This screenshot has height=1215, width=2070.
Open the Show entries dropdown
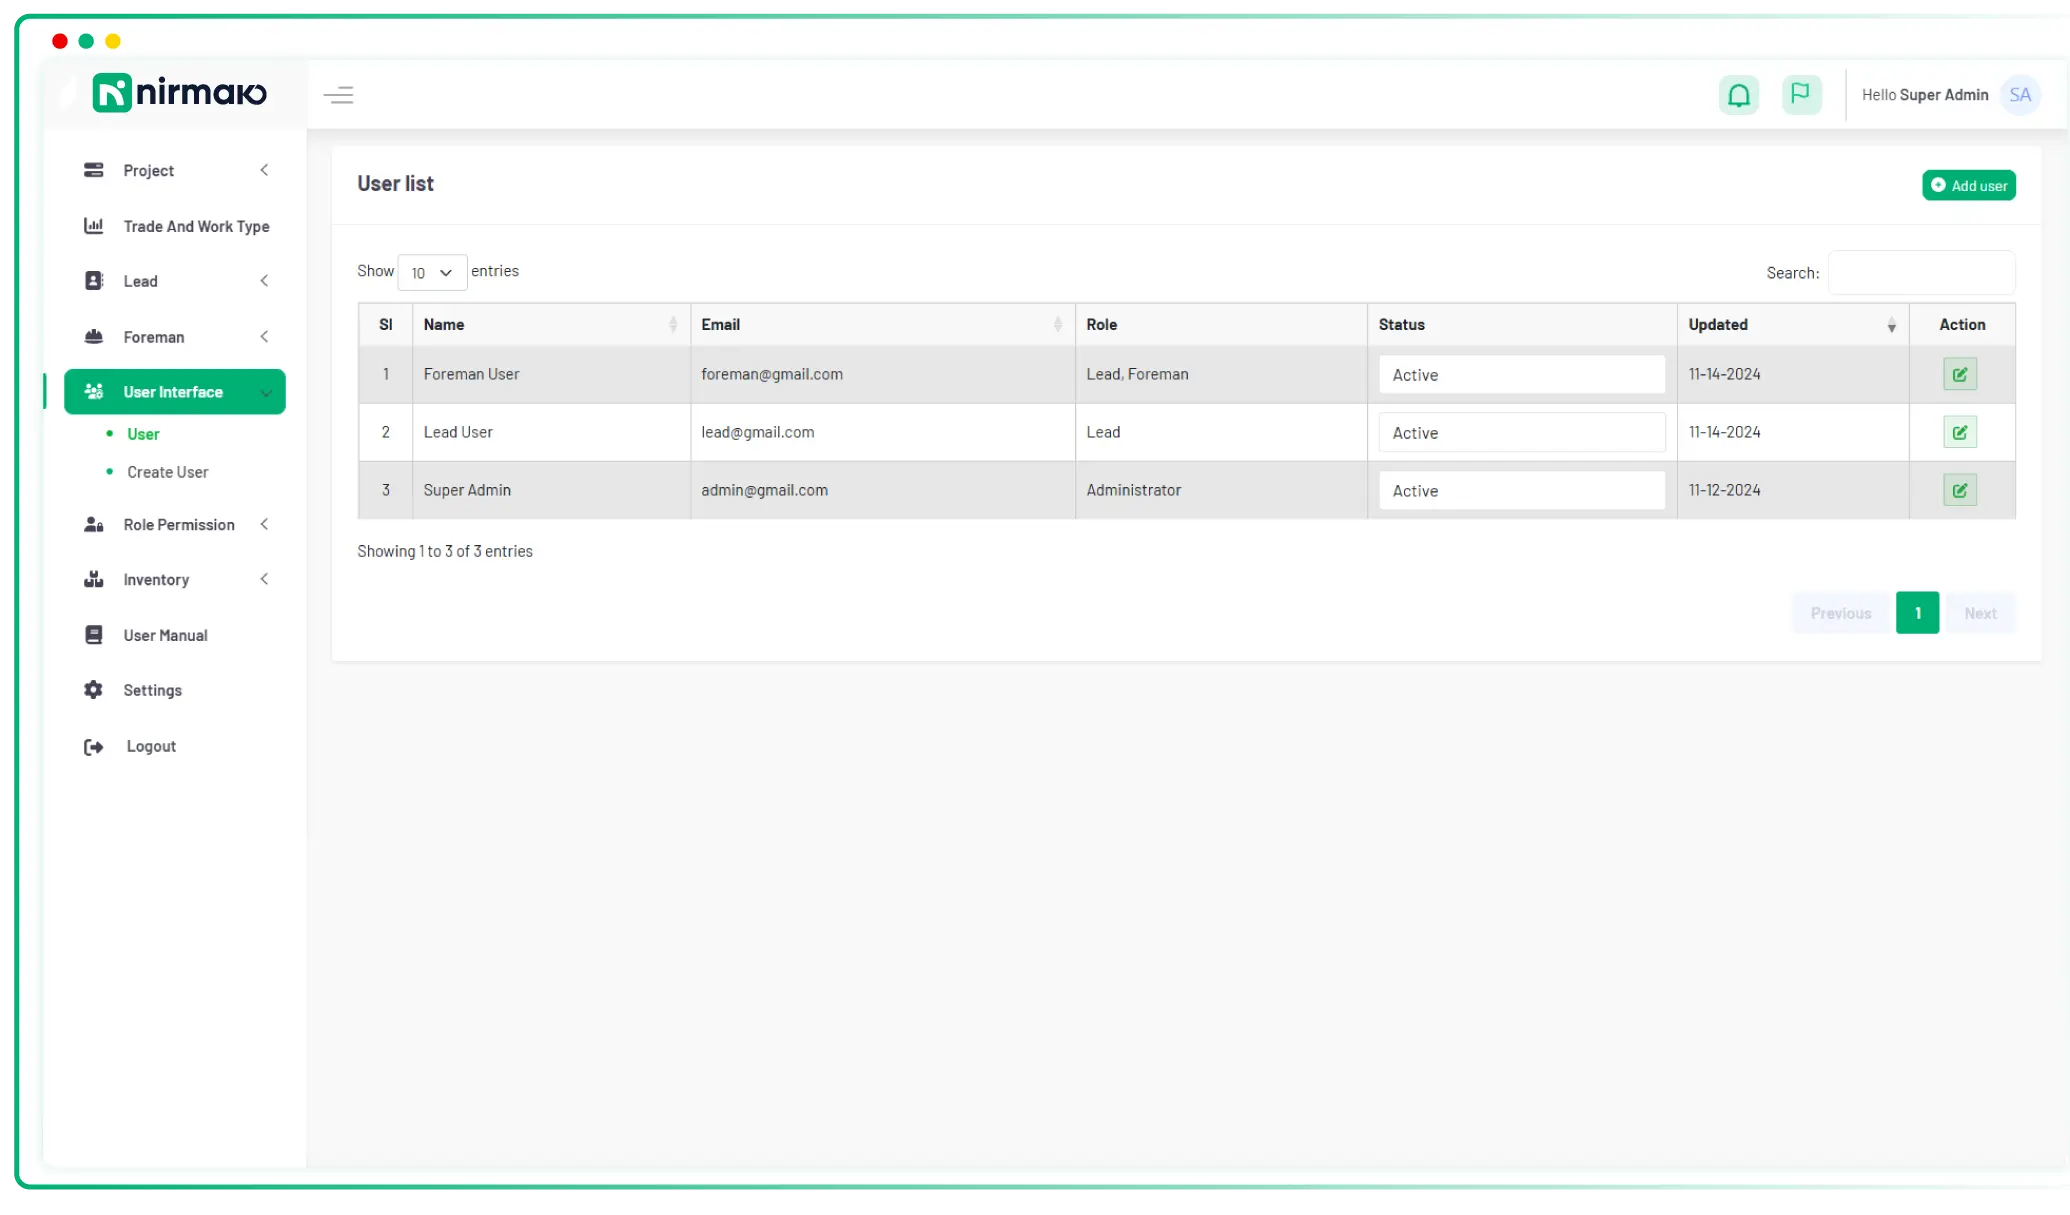431,272
